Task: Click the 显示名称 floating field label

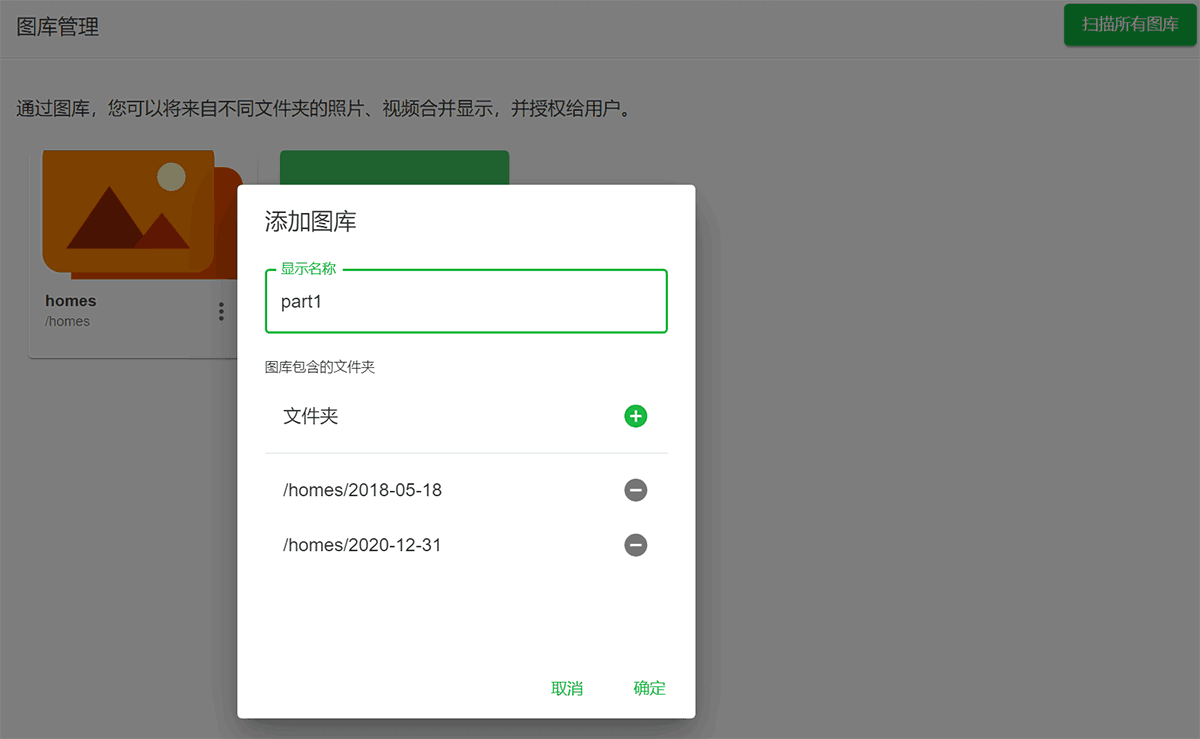Action: pyautogui.click(x=308, y=269)
